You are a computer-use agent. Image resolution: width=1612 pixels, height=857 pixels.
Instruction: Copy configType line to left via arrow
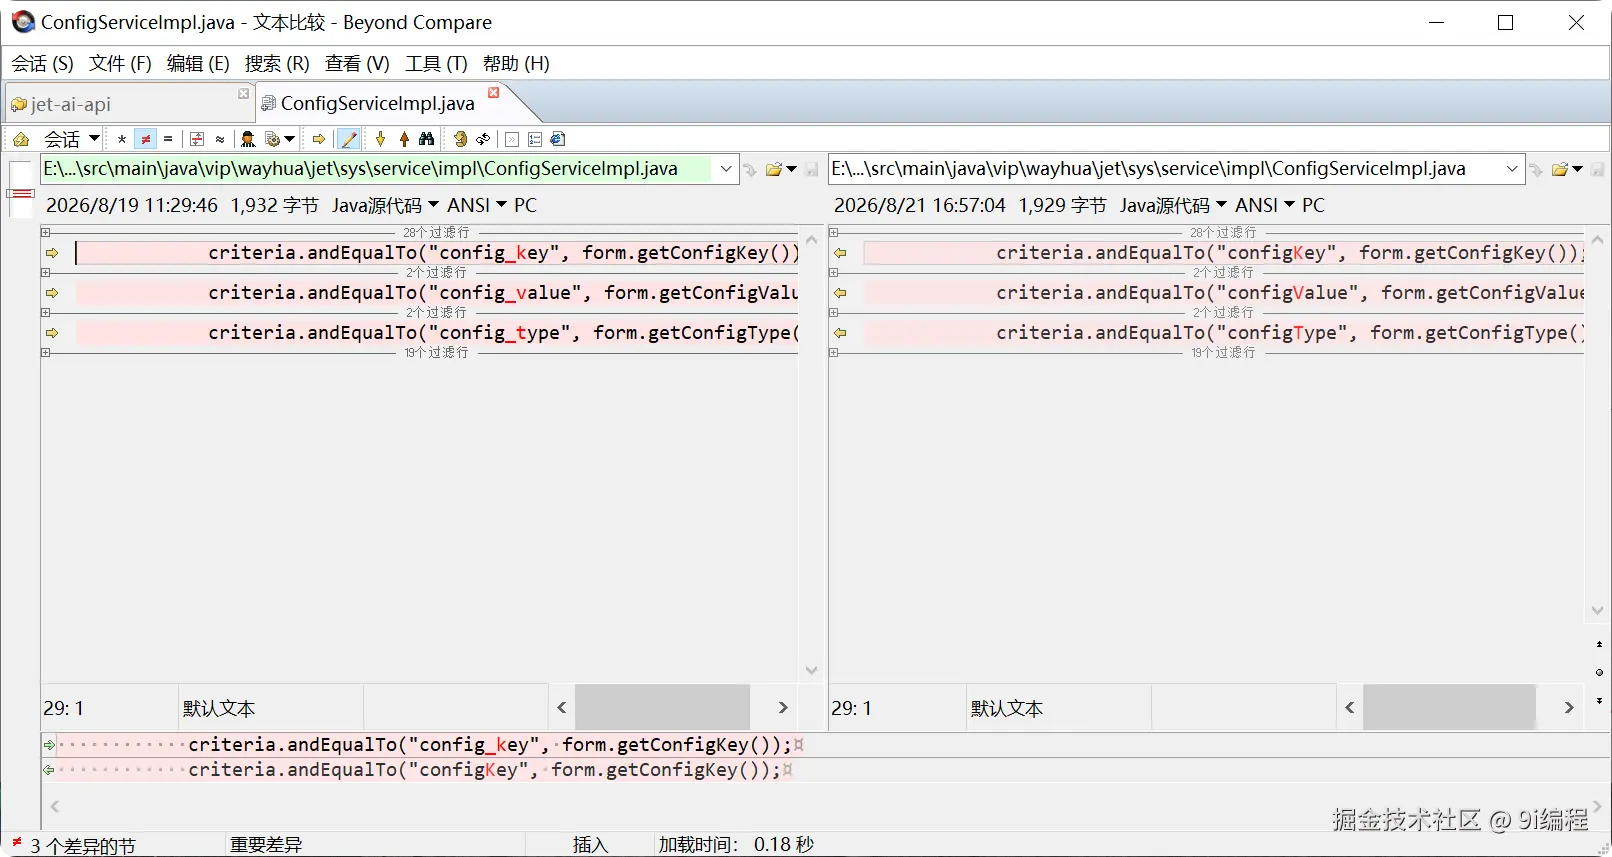840,333
